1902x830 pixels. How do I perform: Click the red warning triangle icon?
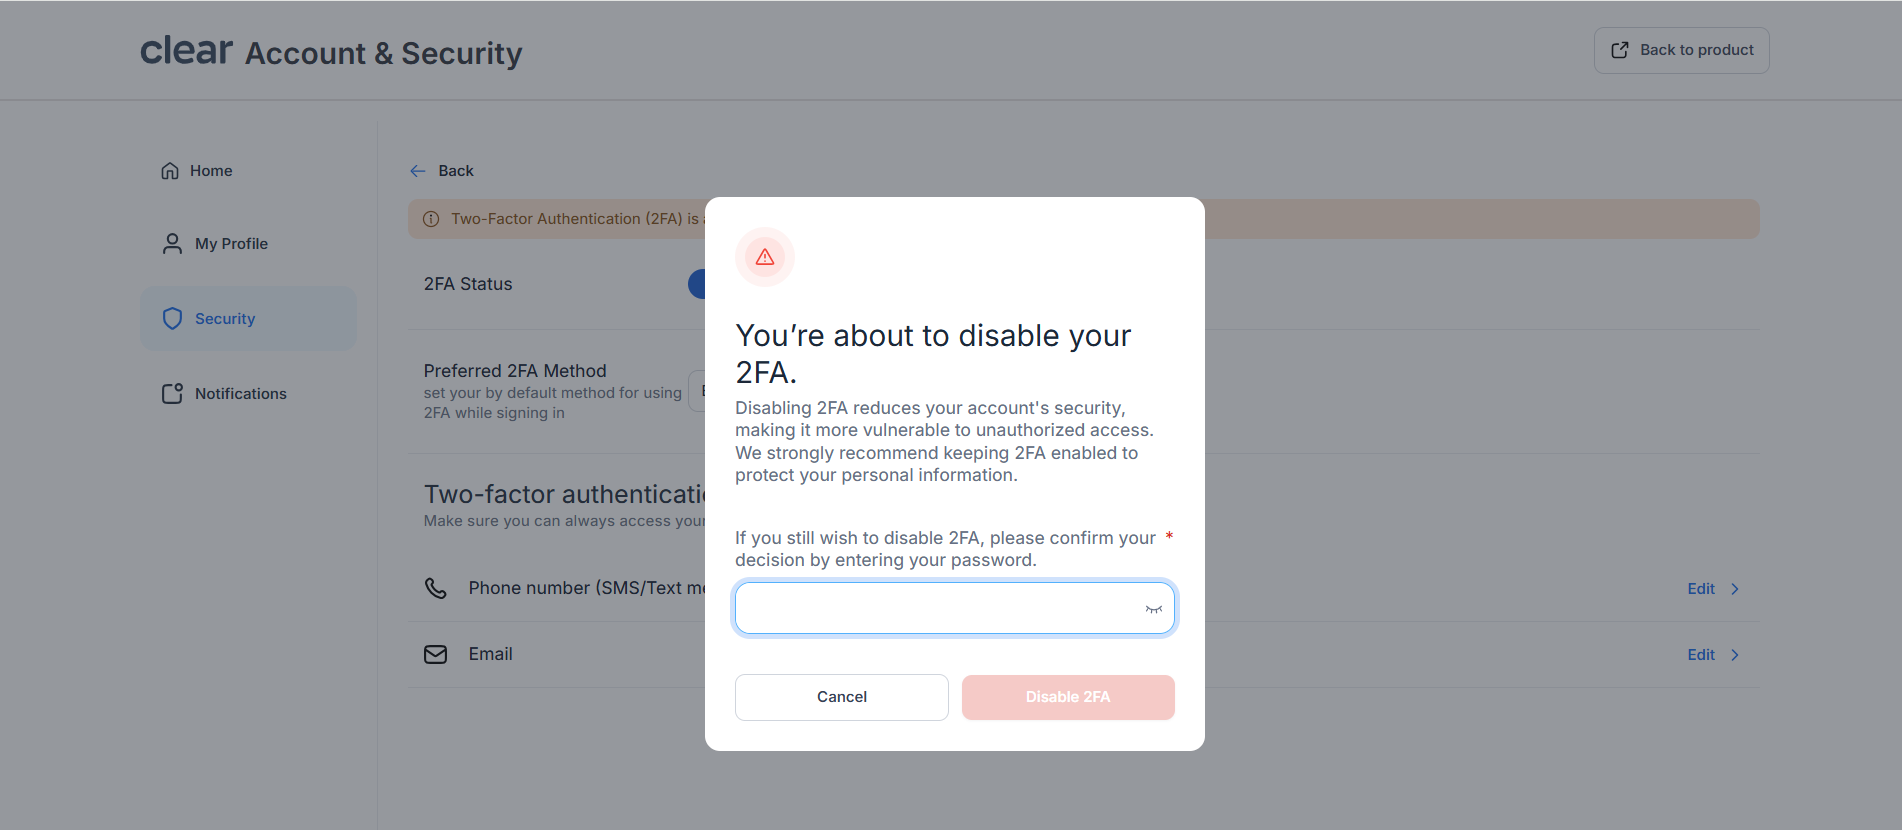pos(765,257)
